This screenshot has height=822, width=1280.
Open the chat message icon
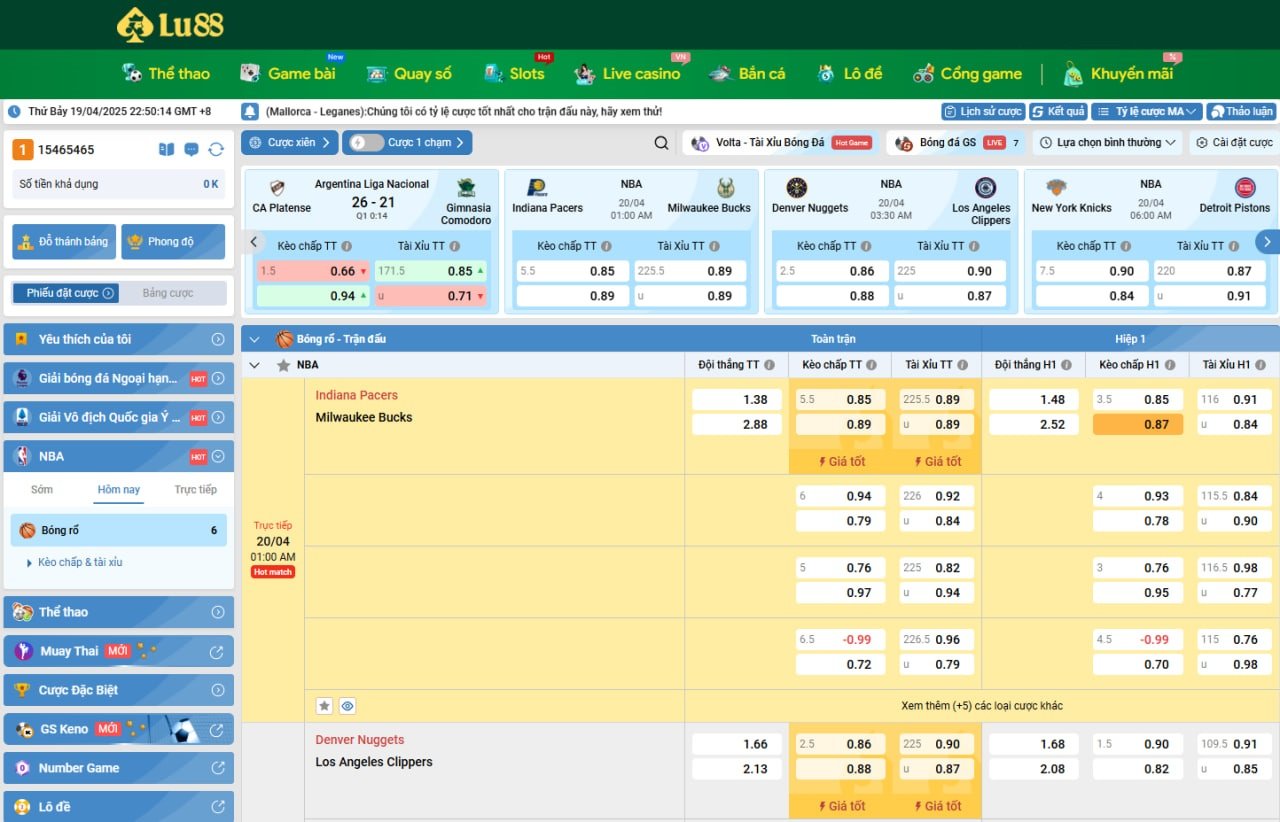point(191,150)
